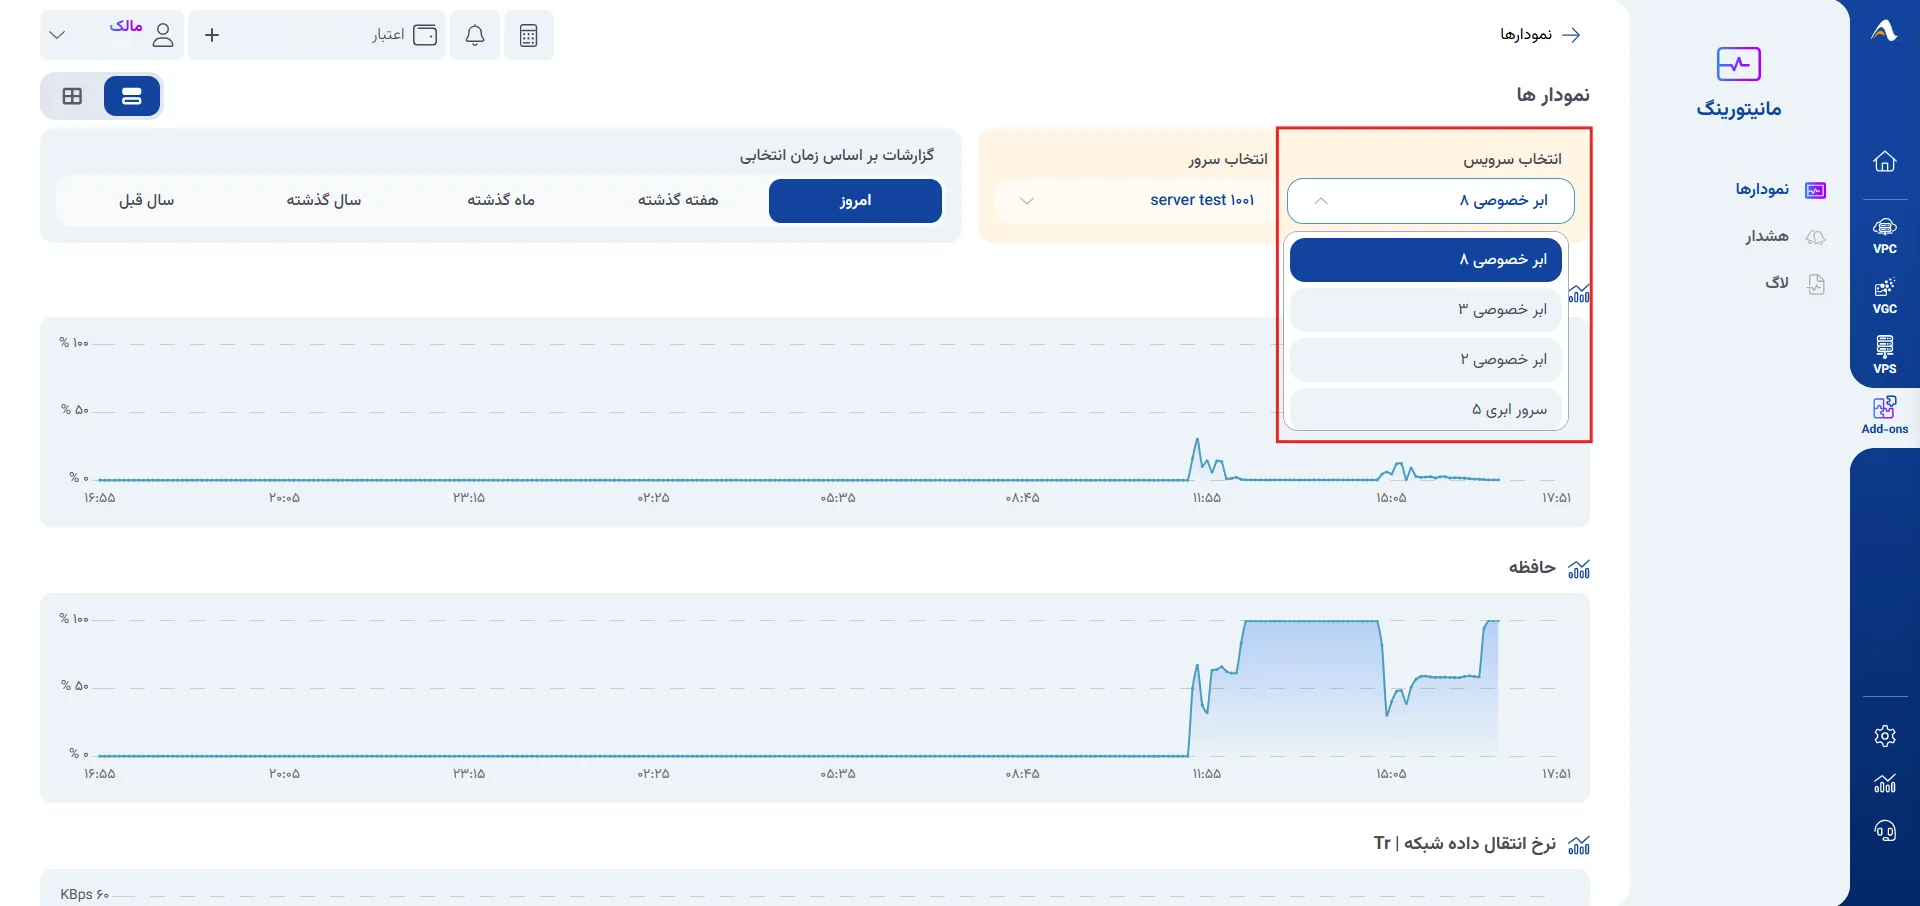Open the calculator icon in the top bar
The height and width of the screenshot is (906, 1920).
[x=529, y=35]
